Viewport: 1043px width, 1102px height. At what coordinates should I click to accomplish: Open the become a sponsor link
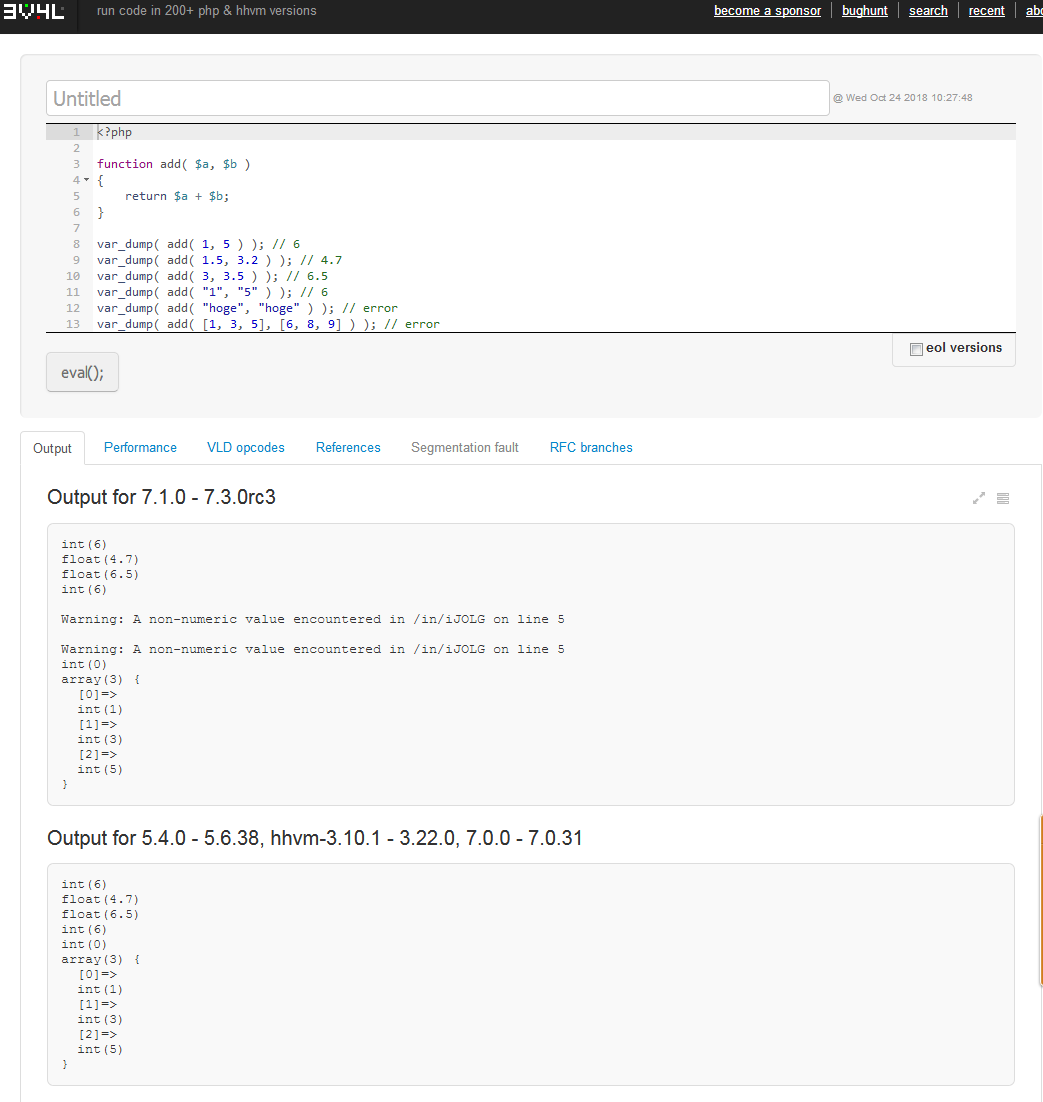pos(767,11)
